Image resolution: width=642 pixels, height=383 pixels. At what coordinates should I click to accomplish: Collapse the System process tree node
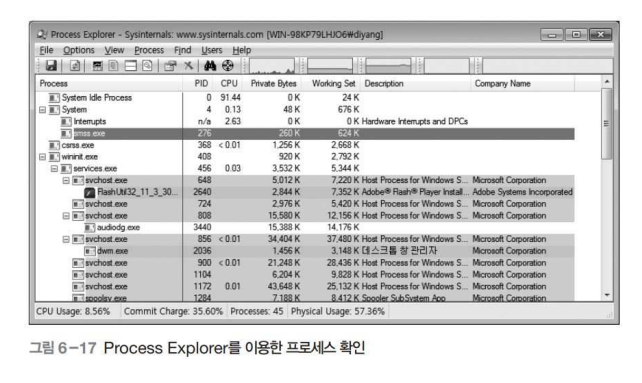pyautogui.click(x=42, y=110)
